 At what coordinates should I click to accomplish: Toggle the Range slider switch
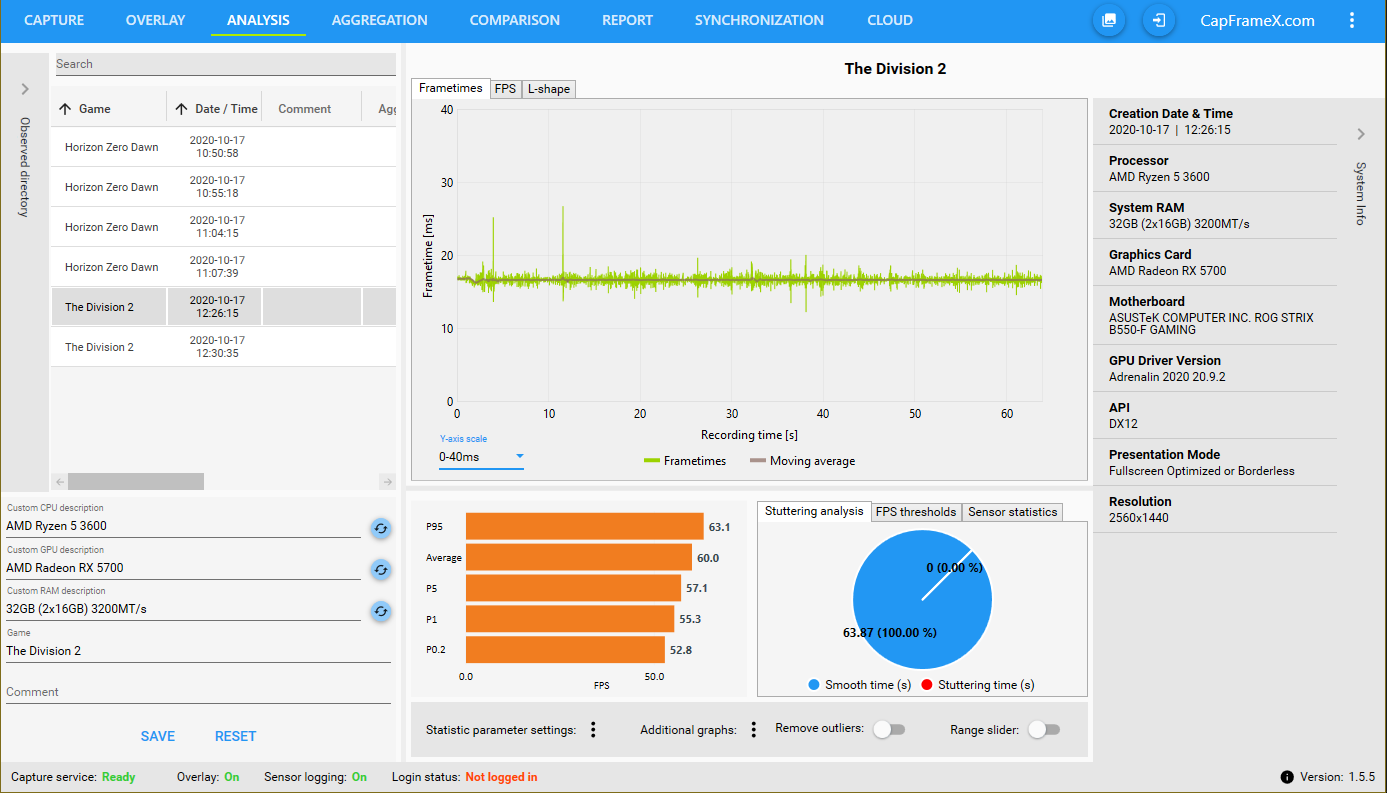(1044, 729)
